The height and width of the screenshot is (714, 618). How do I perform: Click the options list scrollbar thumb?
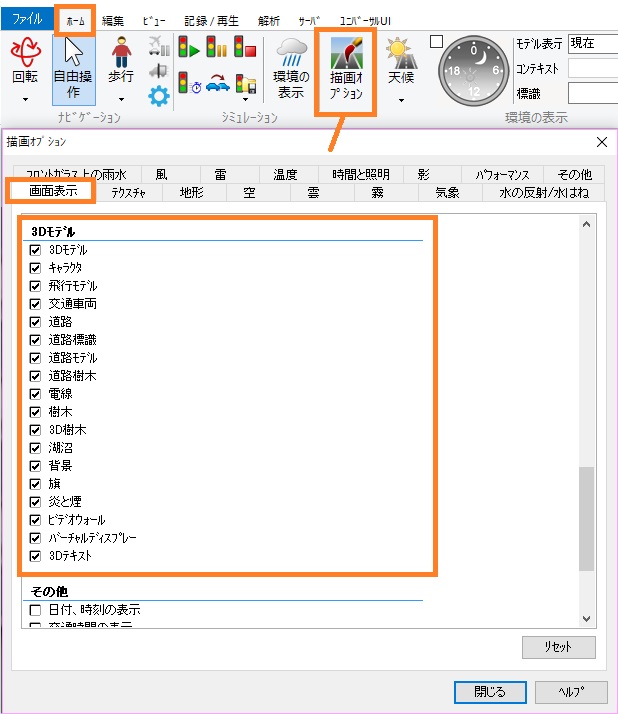tap(587, 518)
